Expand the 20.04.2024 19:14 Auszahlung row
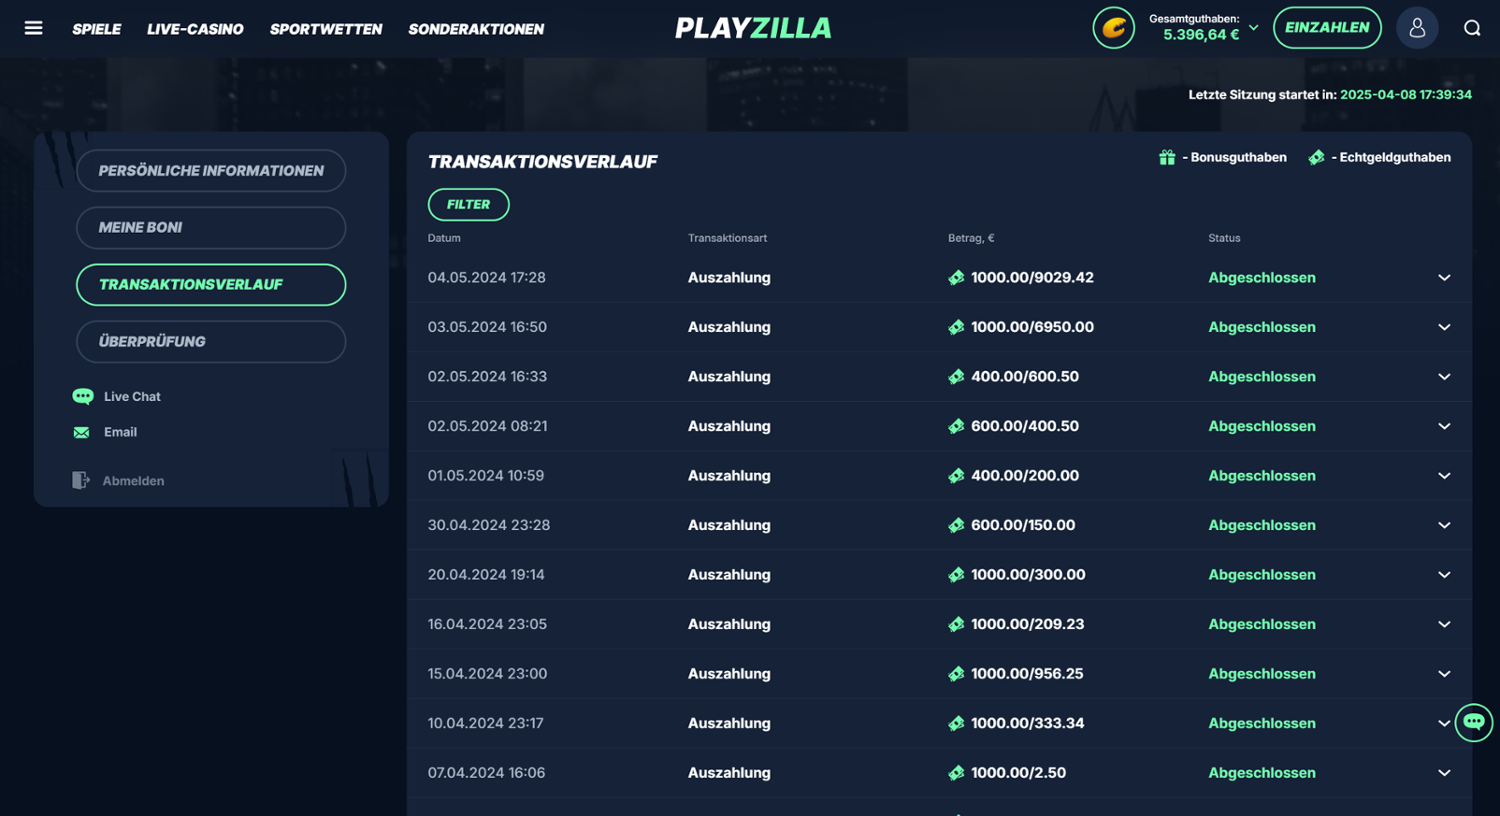This screenshot has height=816, width=1500. pyautogui.click(x=1443, y=575)
